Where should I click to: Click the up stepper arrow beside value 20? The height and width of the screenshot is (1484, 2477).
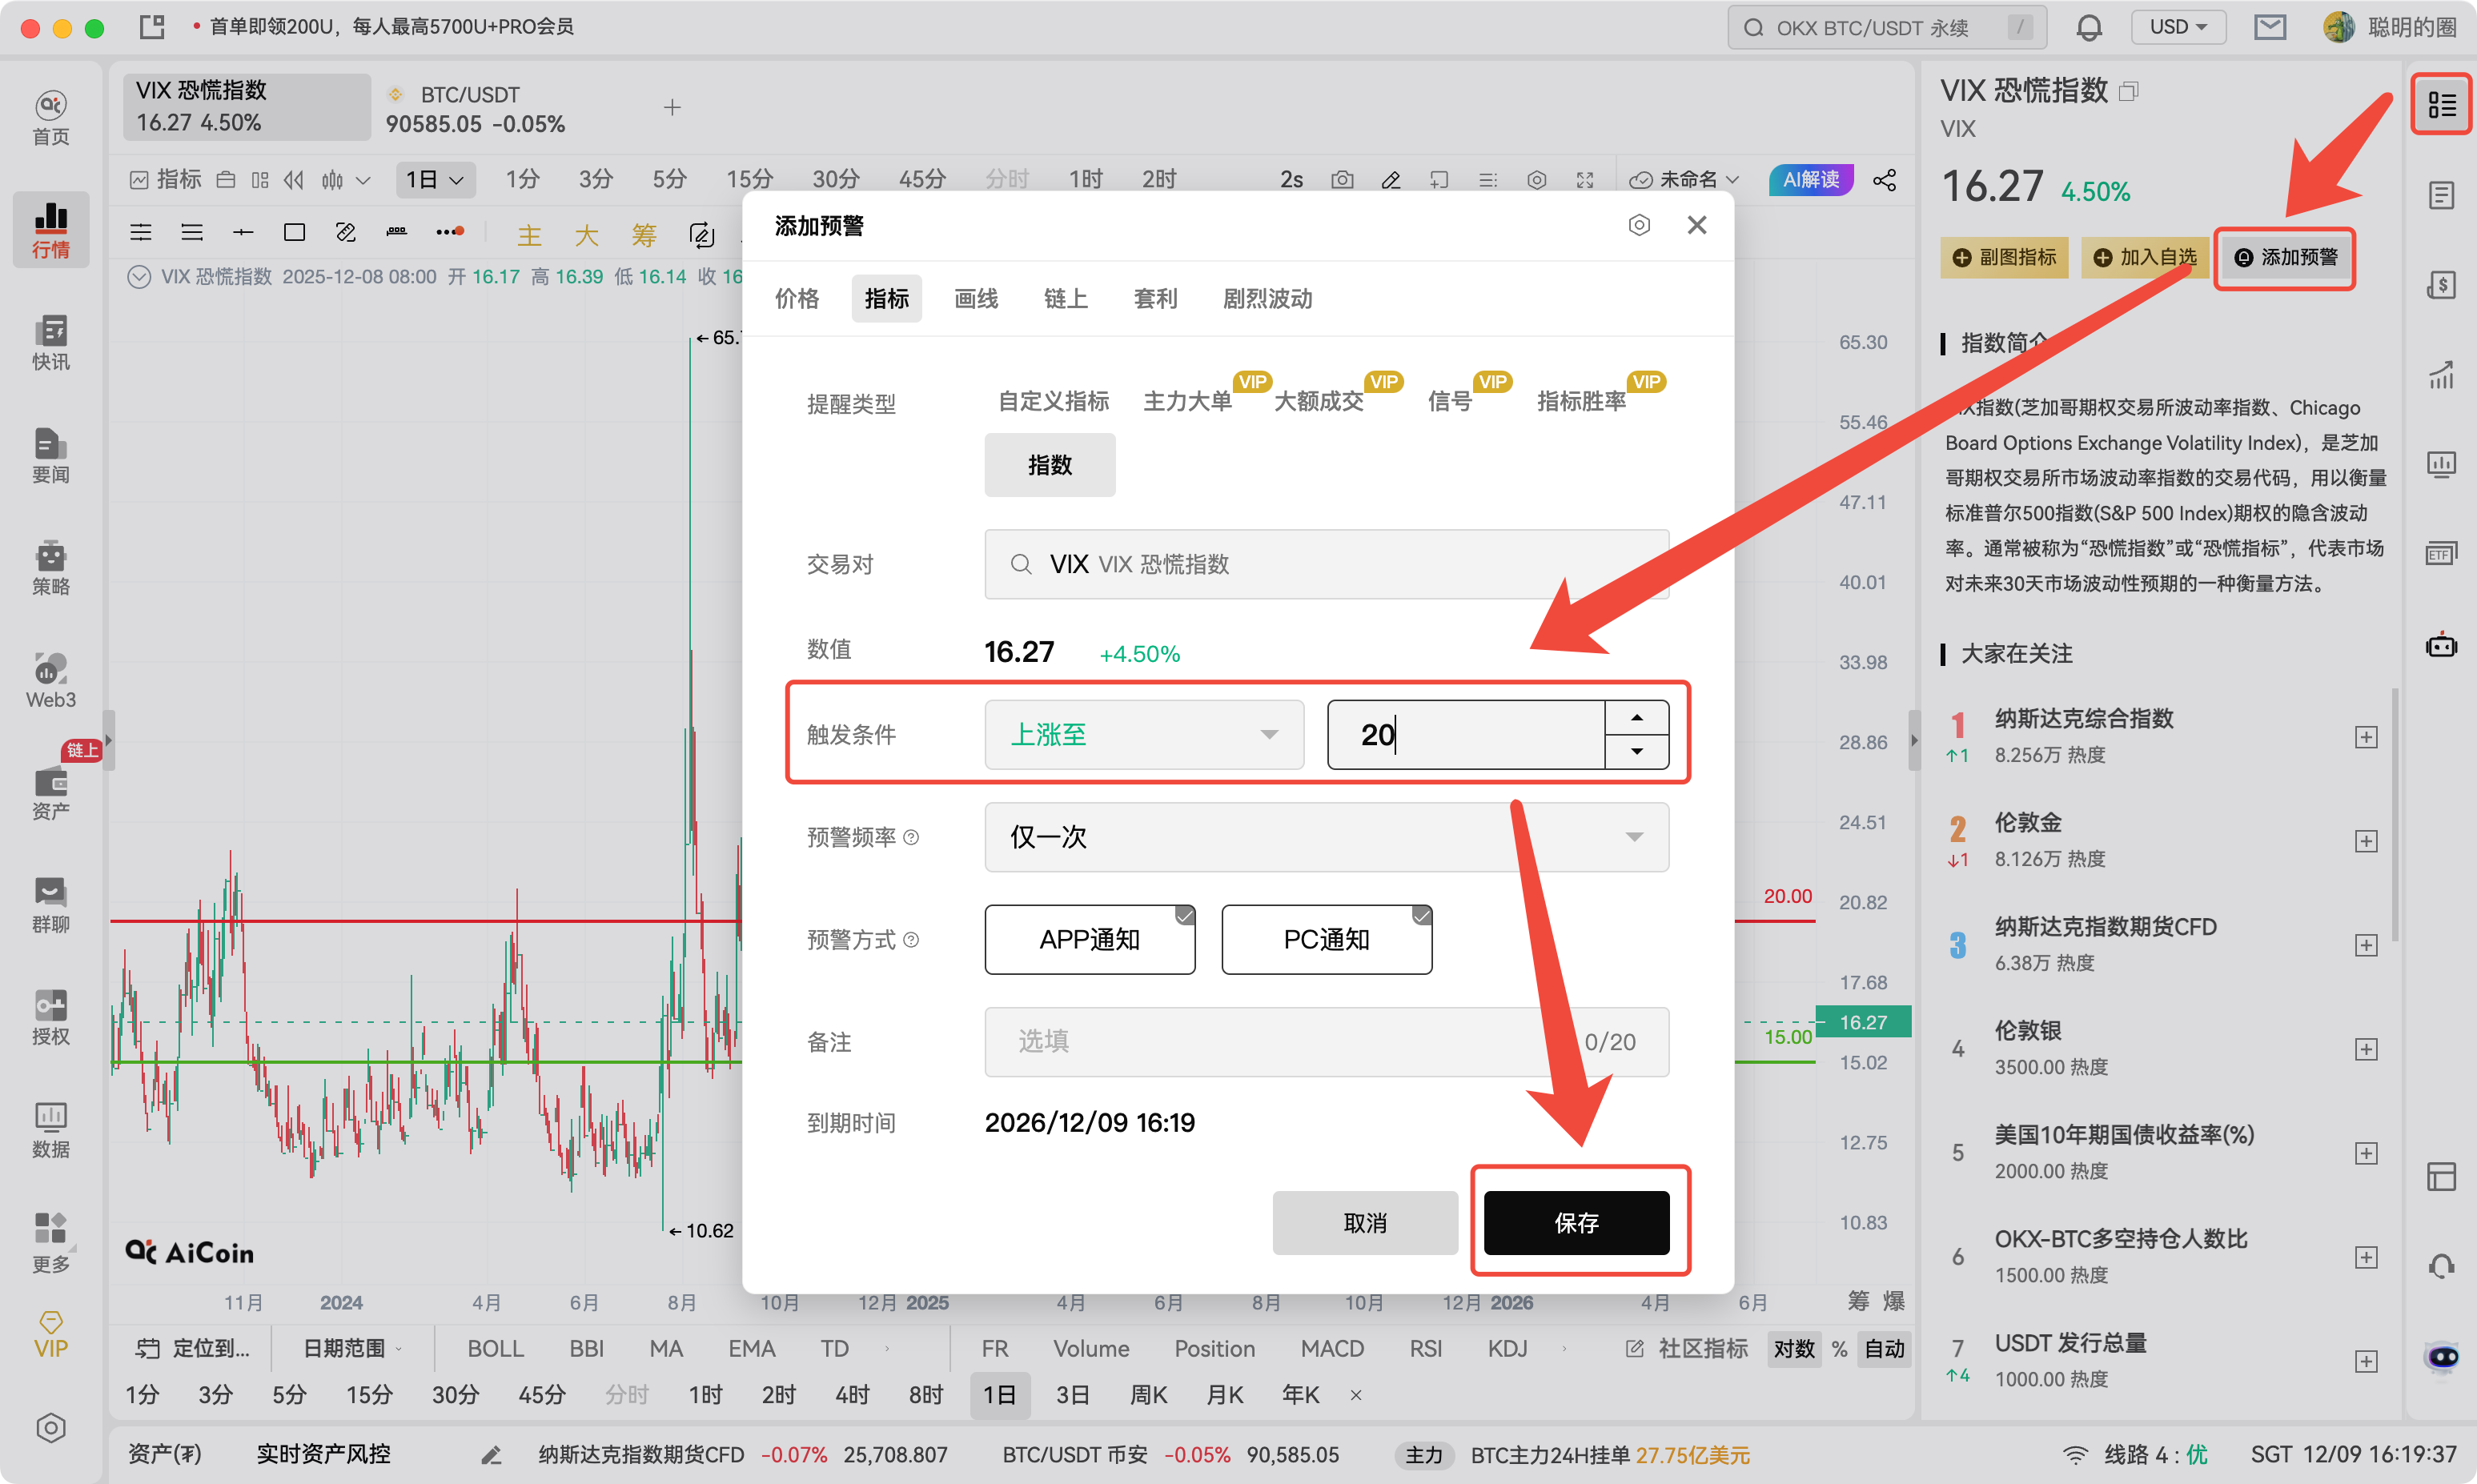point(1636,716)
